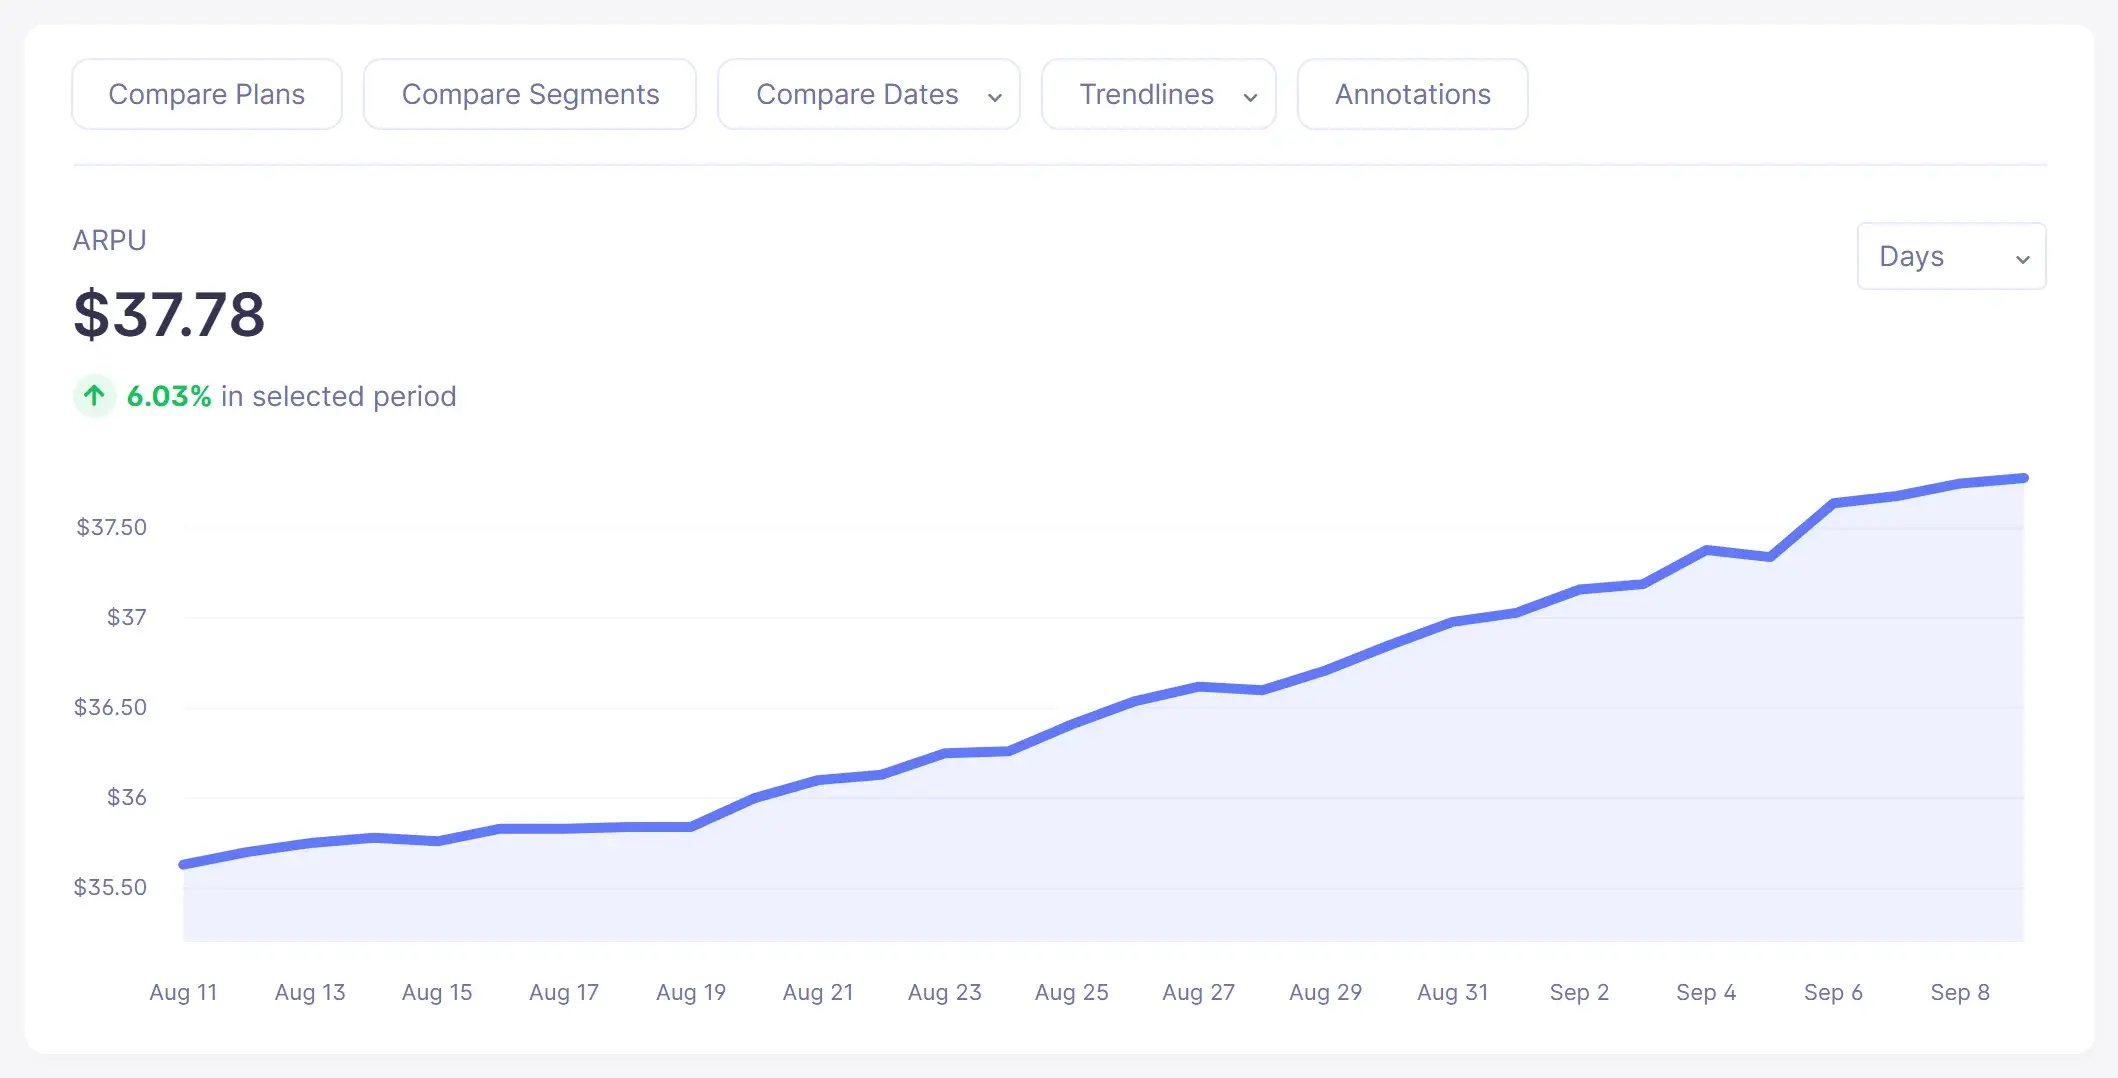2118x1078 pixels.
Task: Click the green up-arrow growth icon
Action: (94, 396)
